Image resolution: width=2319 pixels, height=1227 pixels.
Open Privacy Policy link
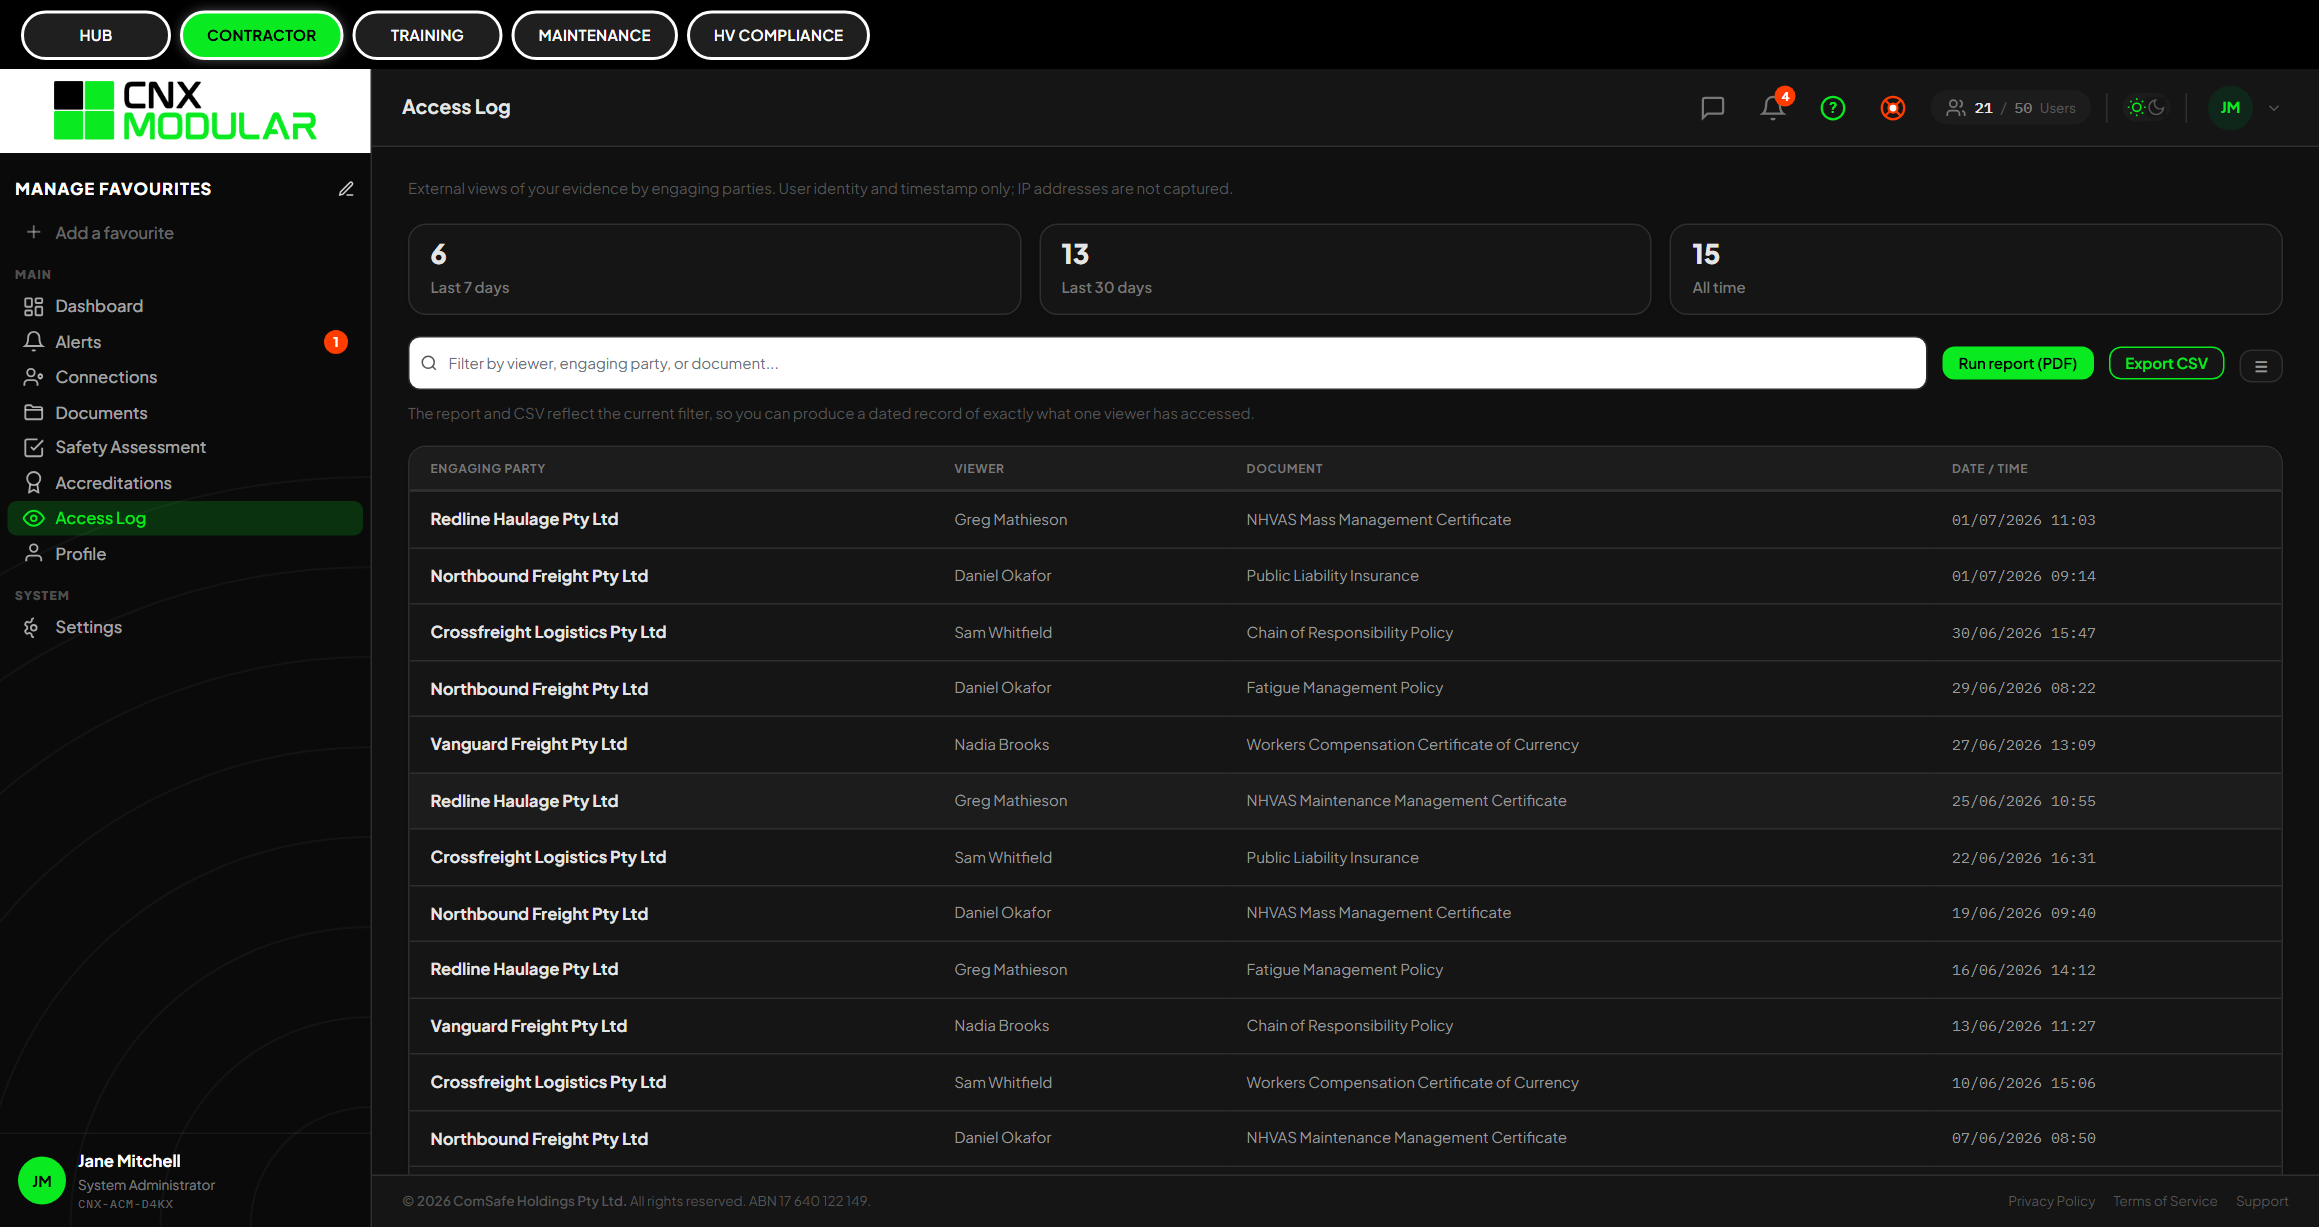click(2051, 1201)
